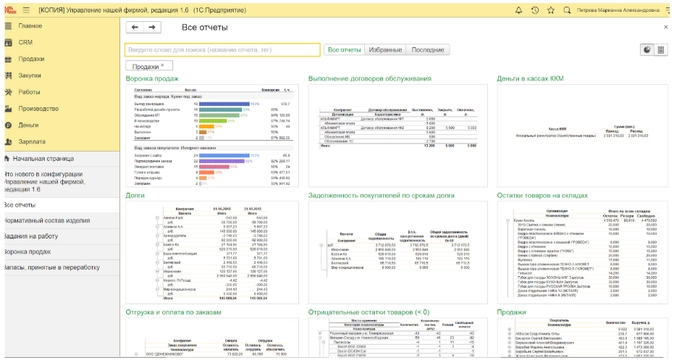Open the Закупки section
Viewport: 674px width, 361px height.
(x=30, y=75)
